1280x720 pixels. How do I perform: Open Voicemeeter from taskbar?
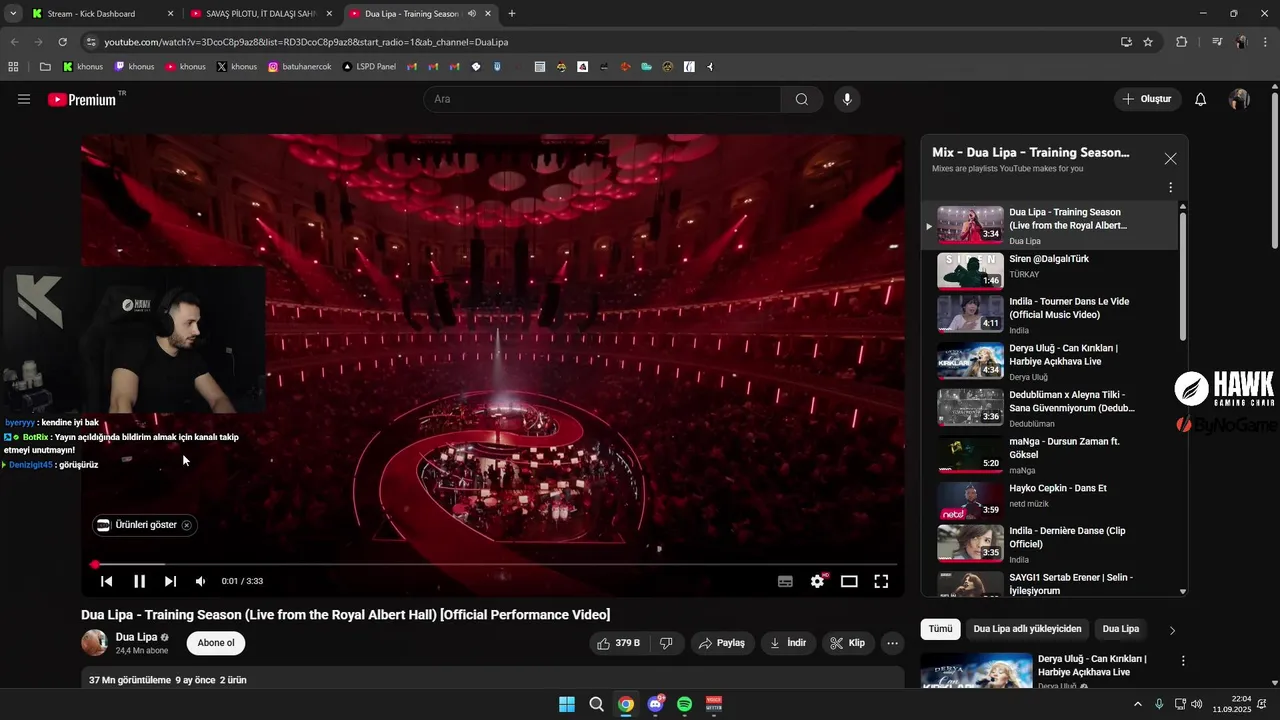click(714, 704)
